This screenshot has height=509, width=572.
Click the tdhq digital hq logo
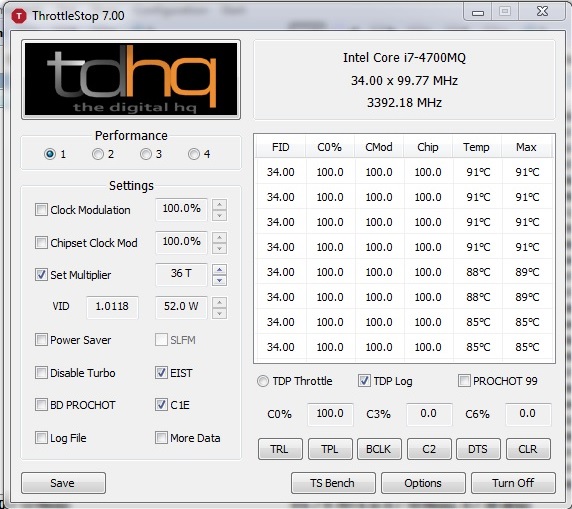point(131,80)
